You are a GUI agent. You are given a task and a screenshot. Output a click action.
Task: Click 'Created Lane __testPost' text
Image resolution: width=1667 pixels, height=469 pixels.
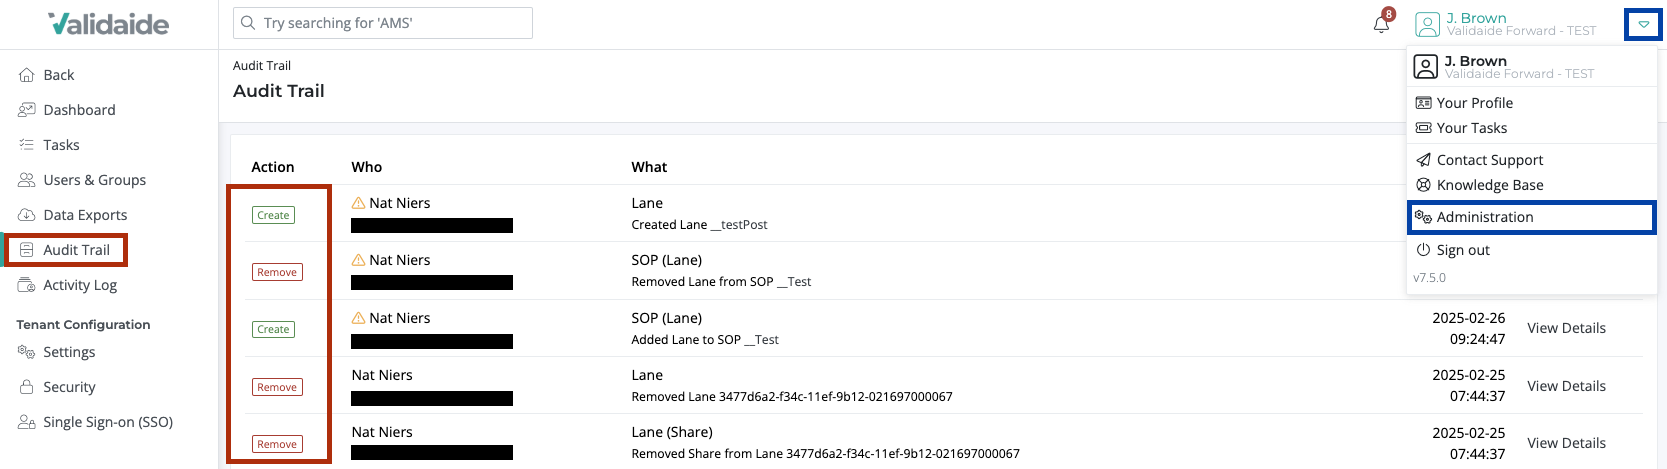point(699,225)
